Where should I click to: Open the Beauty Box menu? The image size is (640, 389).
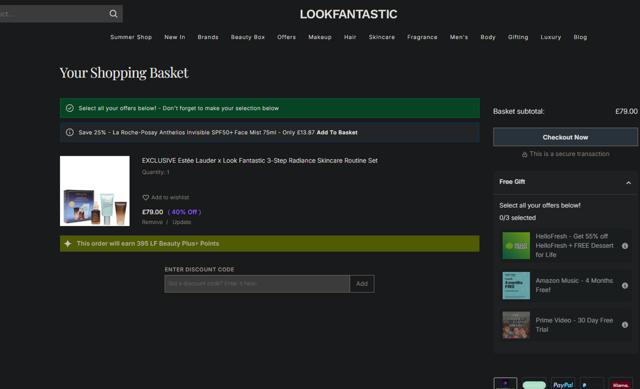click(248, 37)
